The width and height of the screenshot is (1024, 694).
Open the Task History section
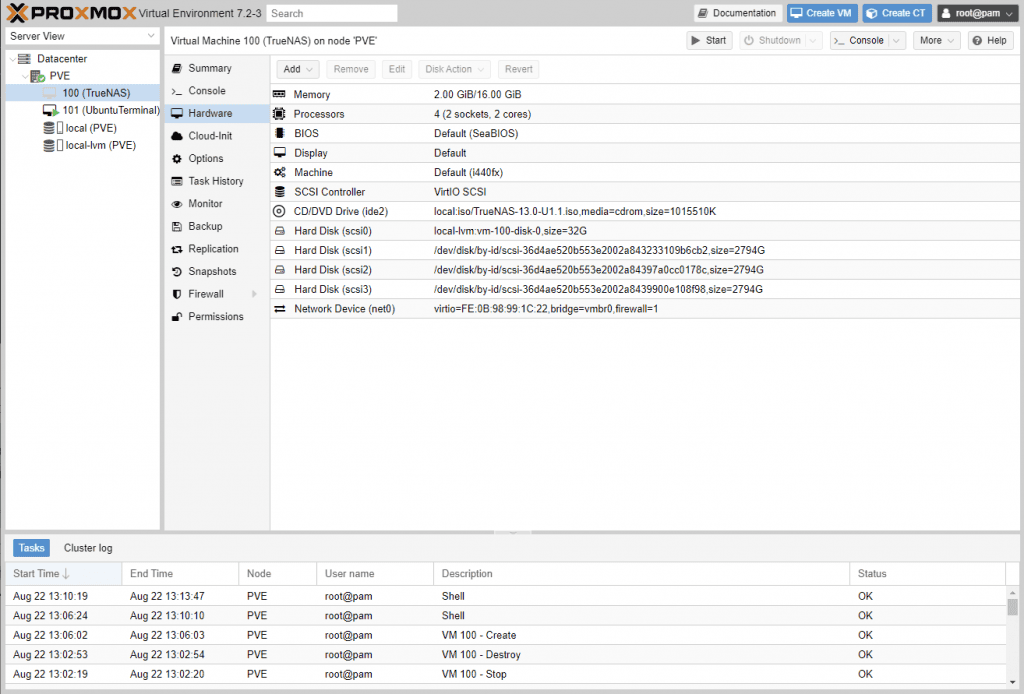(x=217, y=181)
